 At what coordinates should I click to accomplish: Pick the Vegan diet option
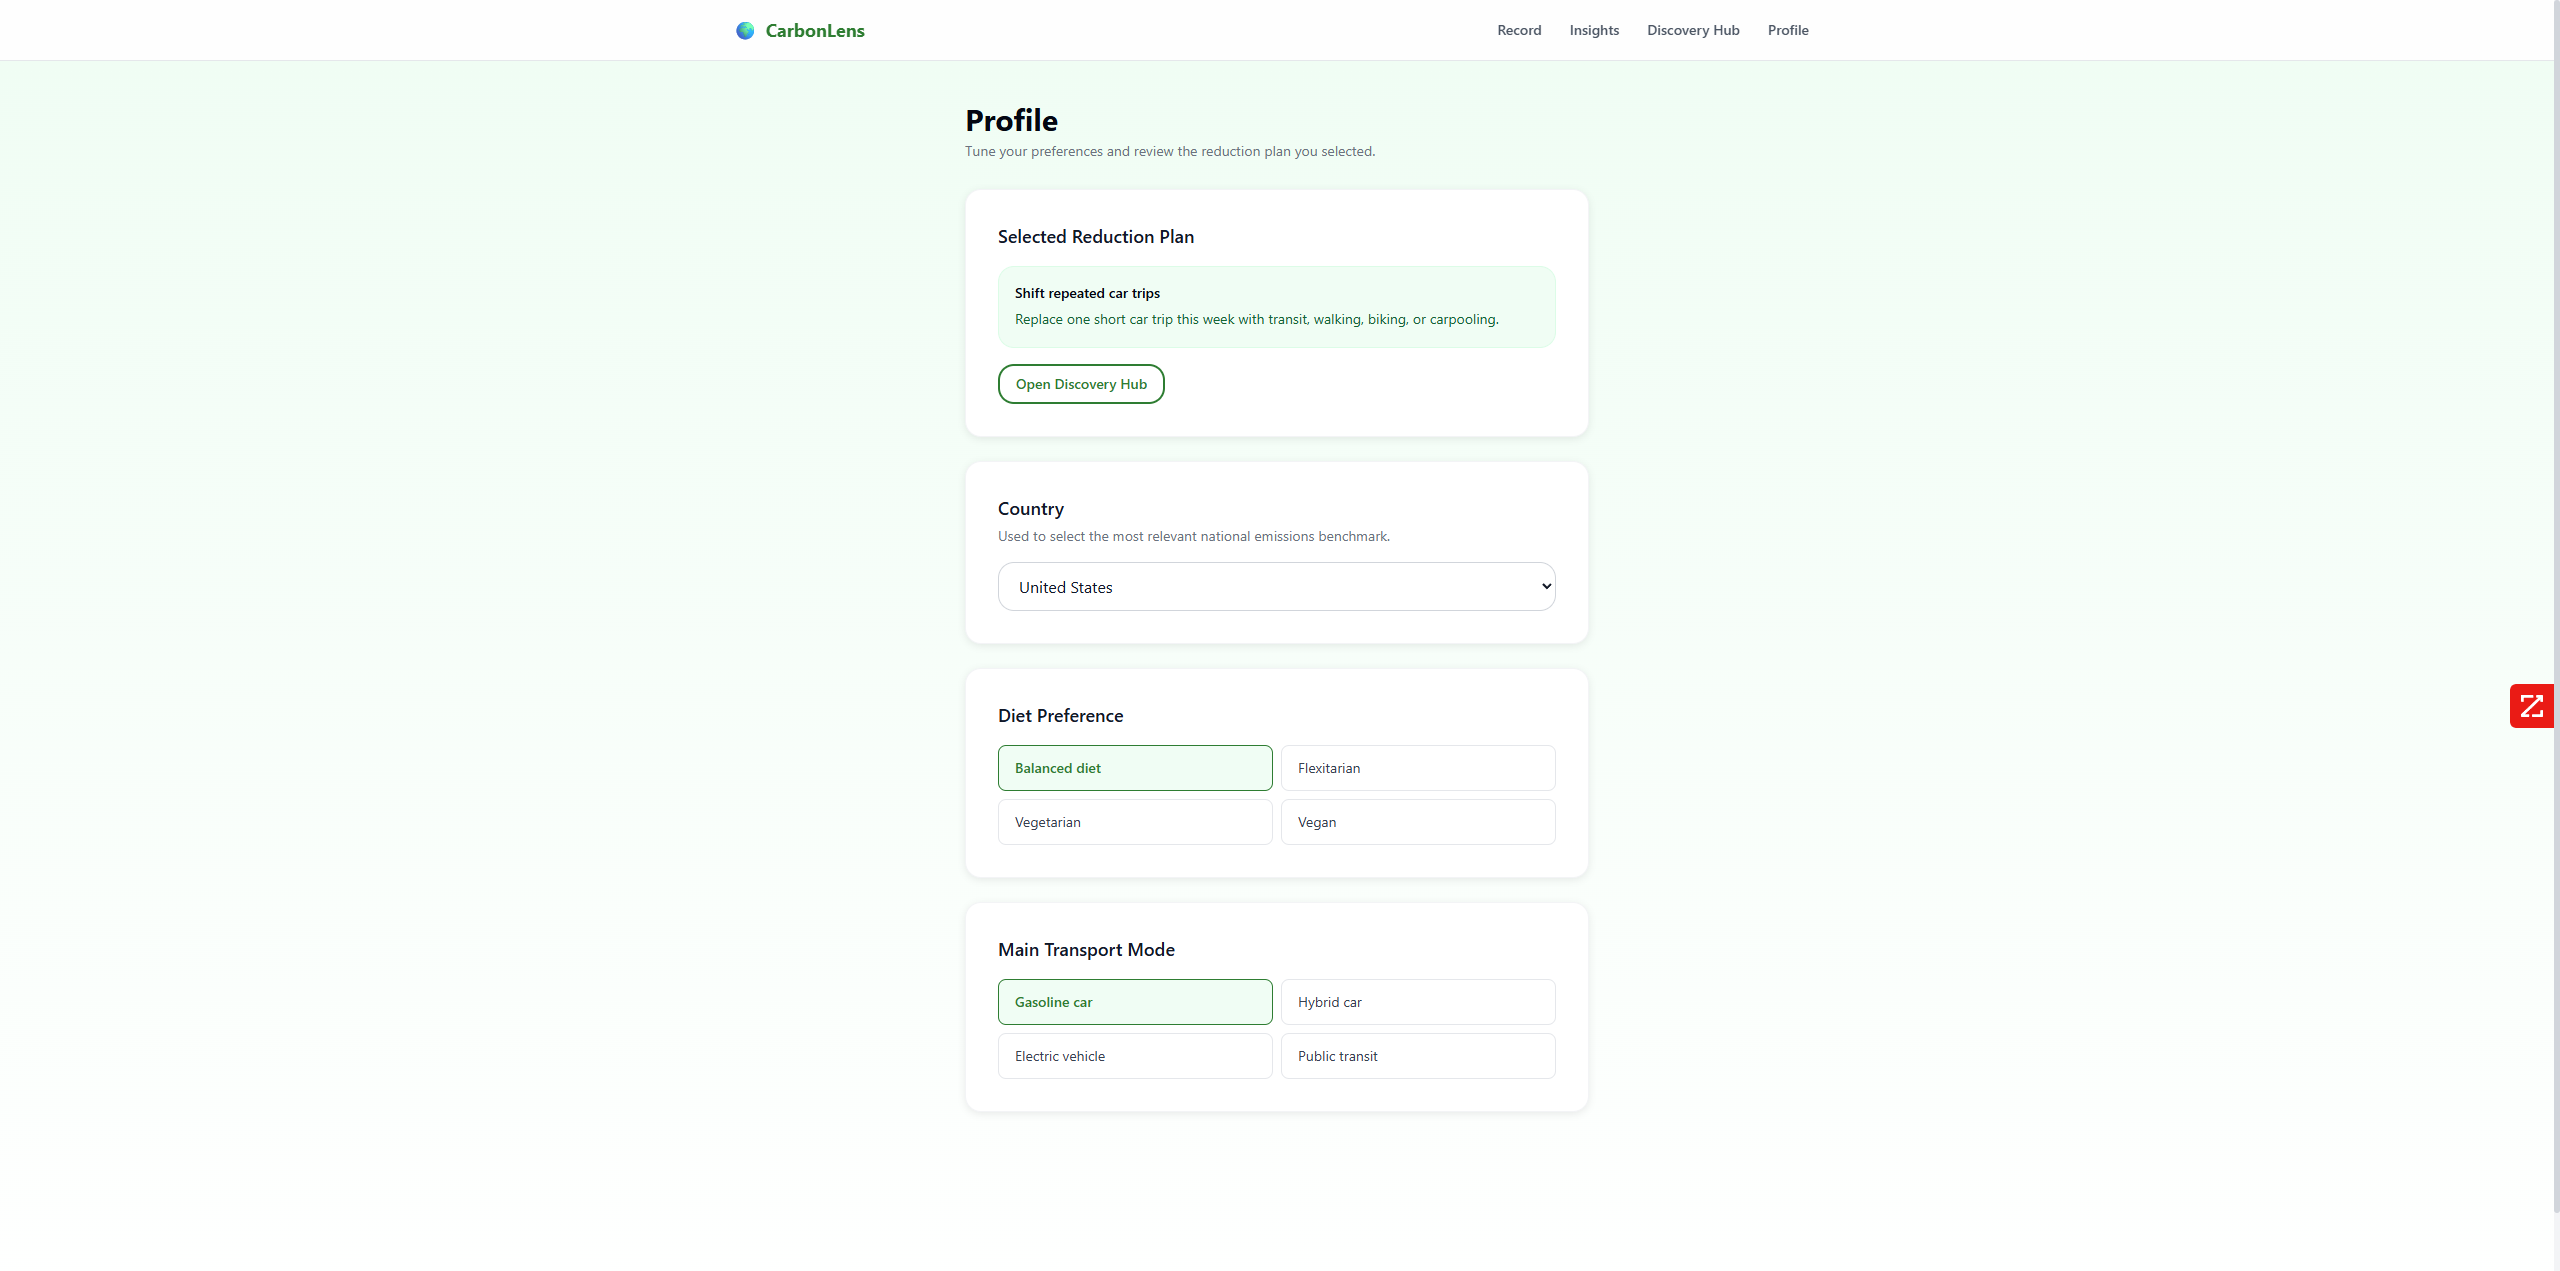click(x=1418, y=822)
